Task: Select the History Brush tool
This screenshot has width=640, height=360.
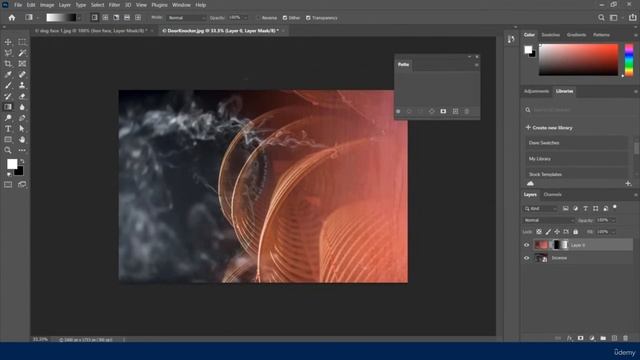Action: 8,96
